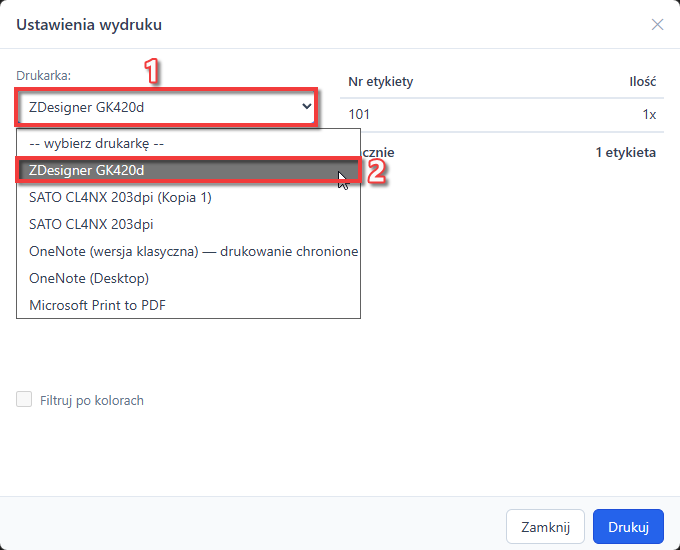Screen dimensions: 680x550
Task: Pick the plain SATO CL4NX 203dpi printer
Action: pyautogui.click(x=188, y=224)
